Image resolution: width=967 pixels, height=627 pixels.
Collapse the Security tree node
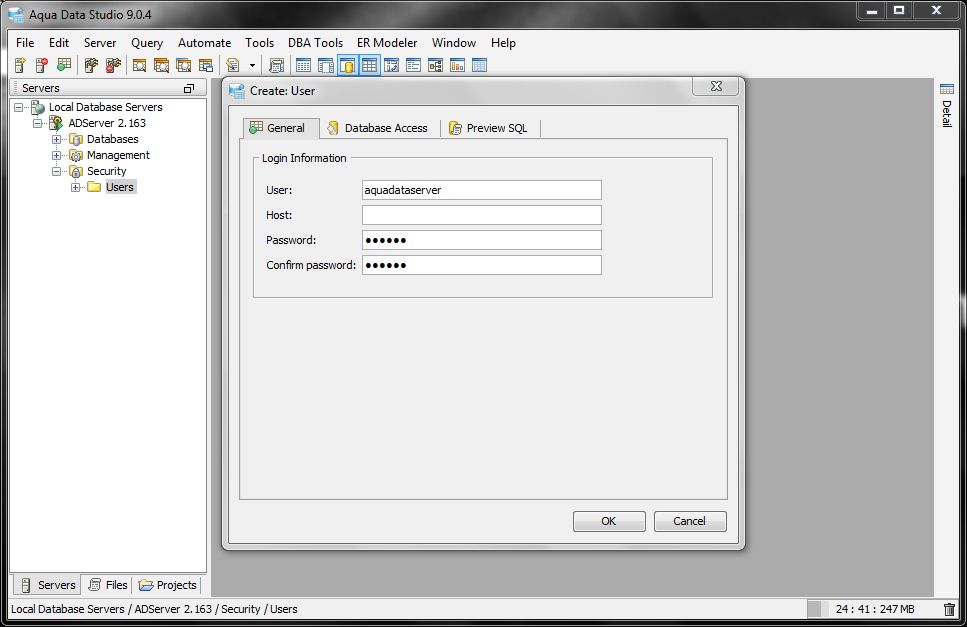(56, 171)
